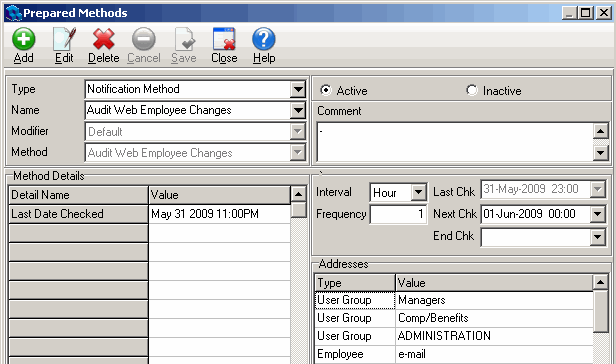Open the Name dropdown arrow
Viewport: 616px width, 364px height.
[298, 110]
